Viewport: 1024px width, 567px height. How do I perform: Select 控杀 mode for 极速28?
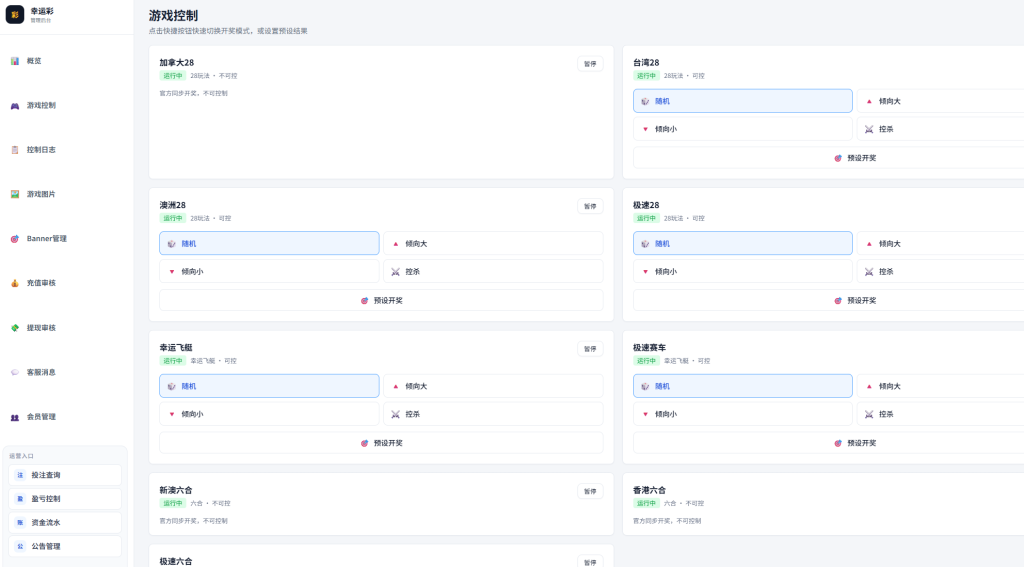[x=940, y=271]
